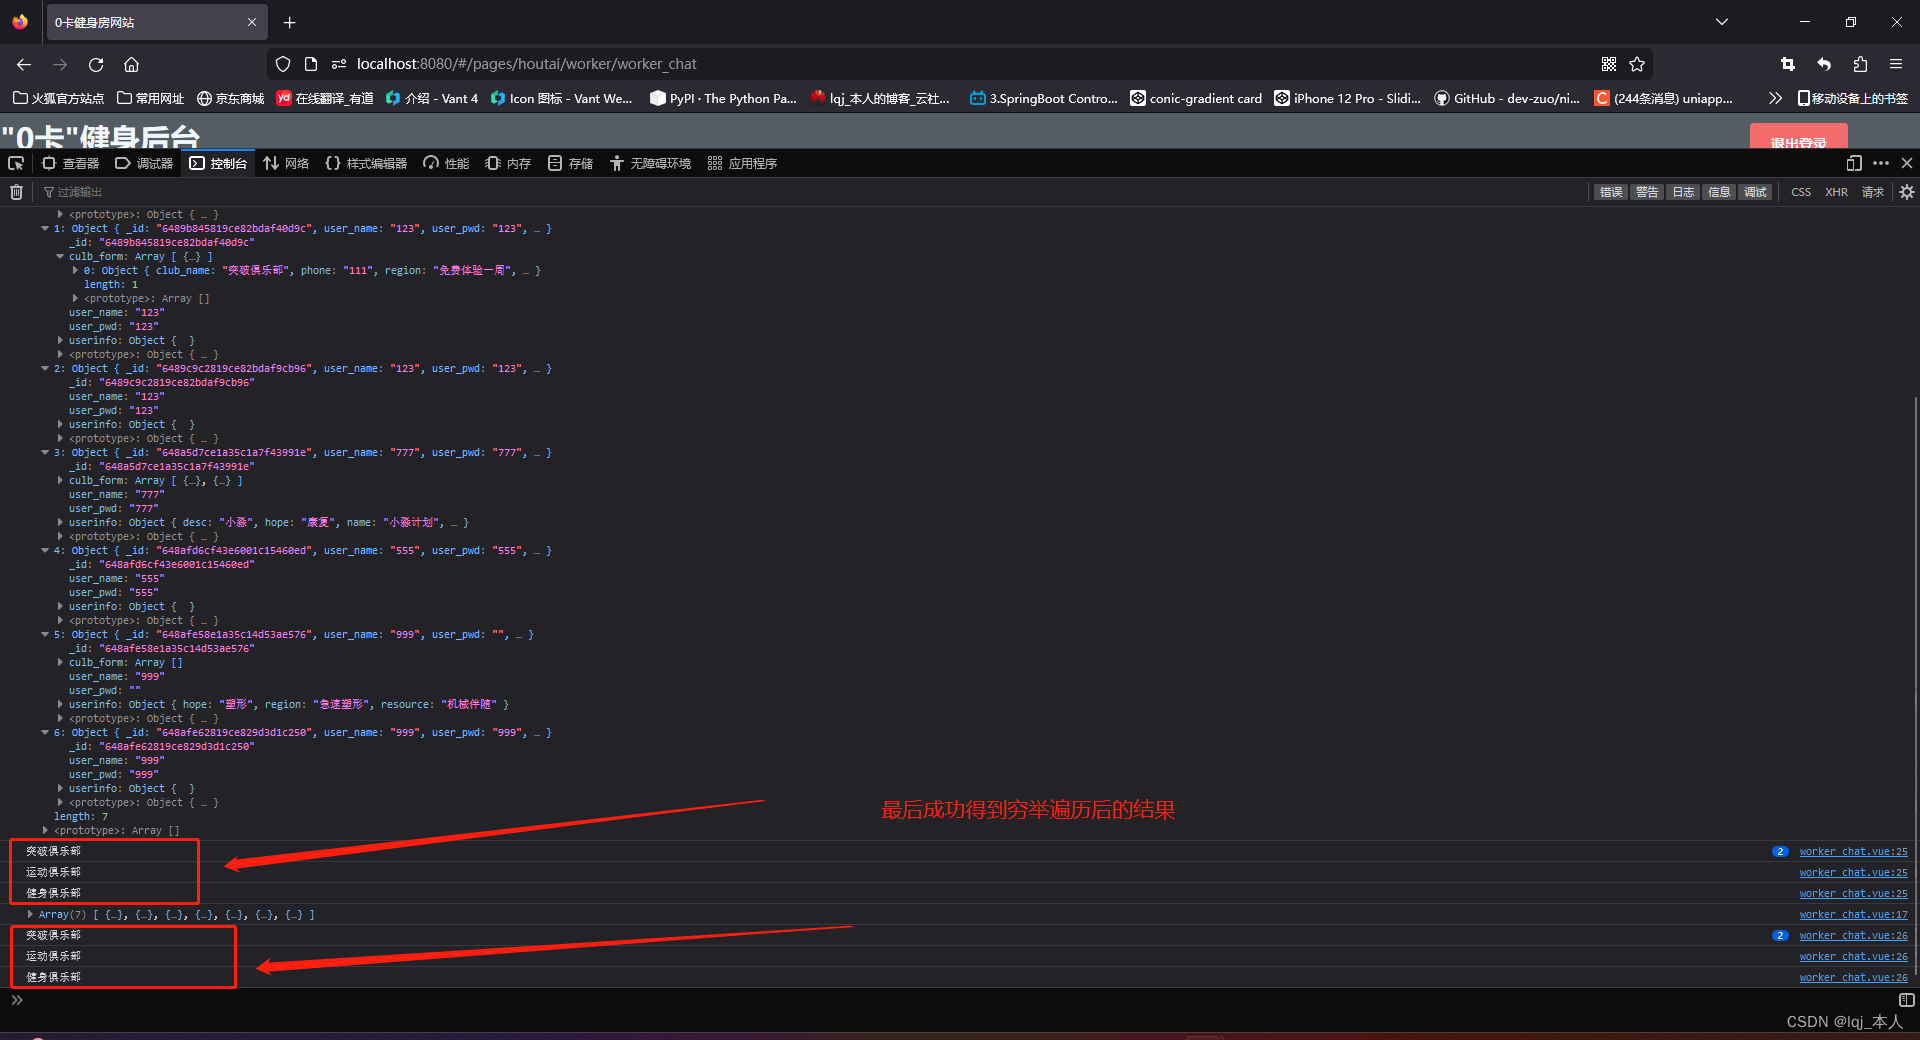Bookmark this page with star icon
Image resolution: width=1920 pixels, height=1040 pixels.
1637,64
